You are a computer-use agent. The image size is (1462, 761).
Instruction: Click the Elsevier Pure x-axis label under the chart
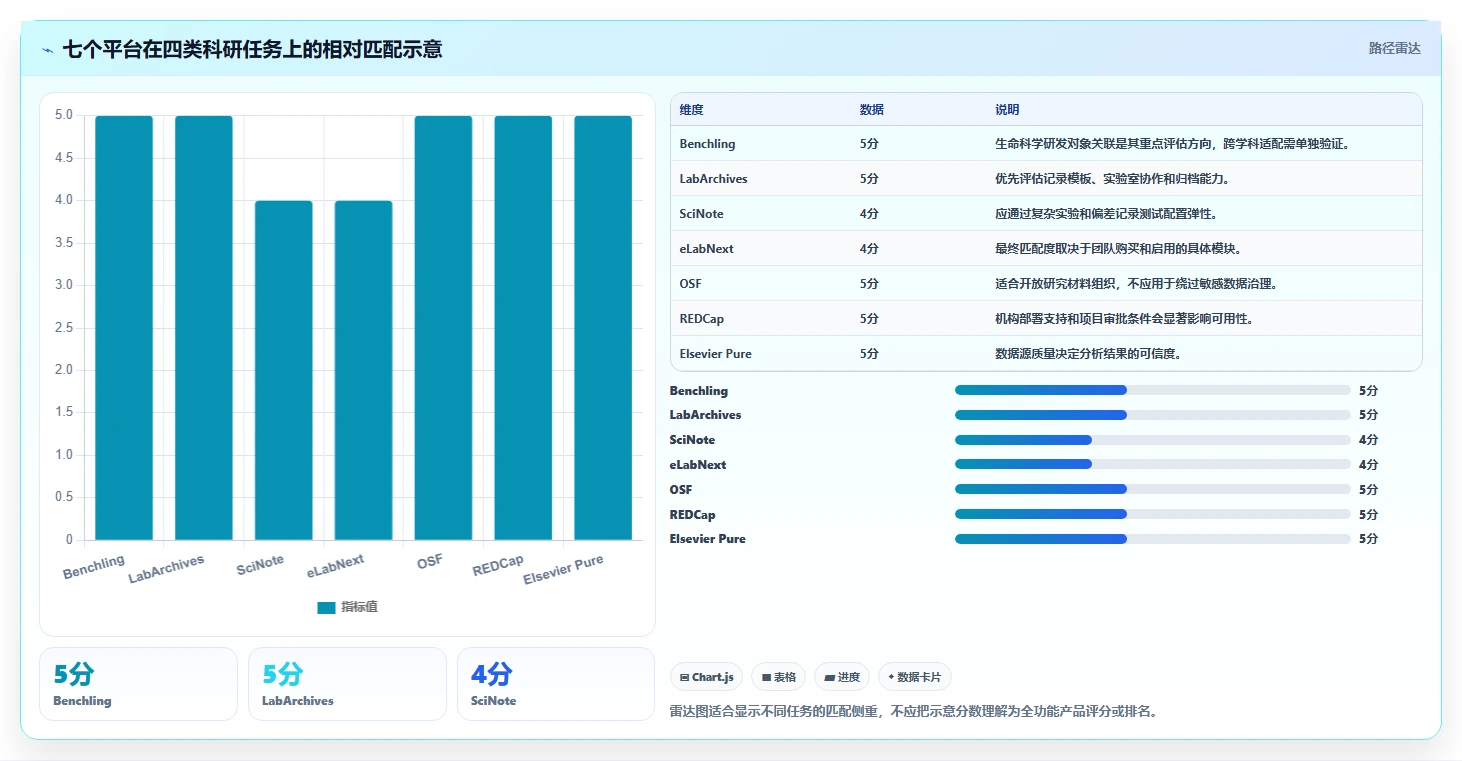click(x=564, y=570)
